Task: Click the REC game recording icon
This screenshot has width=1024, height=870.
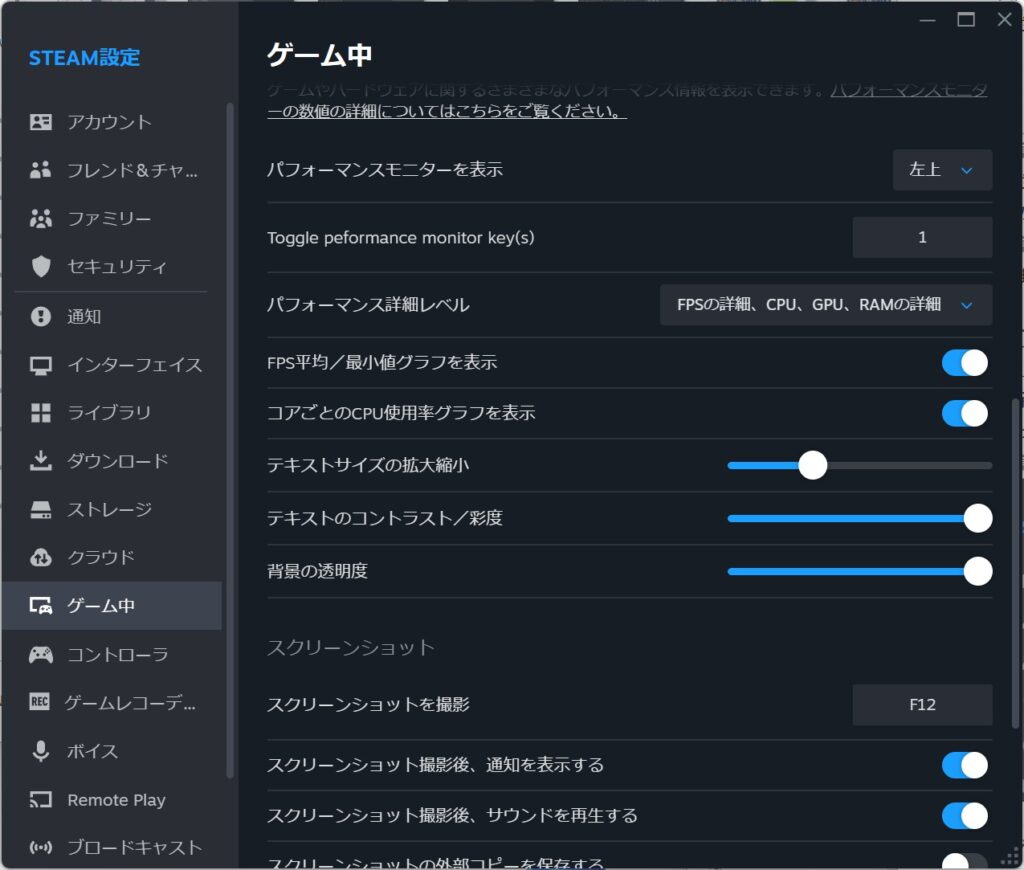Action: 40,702
